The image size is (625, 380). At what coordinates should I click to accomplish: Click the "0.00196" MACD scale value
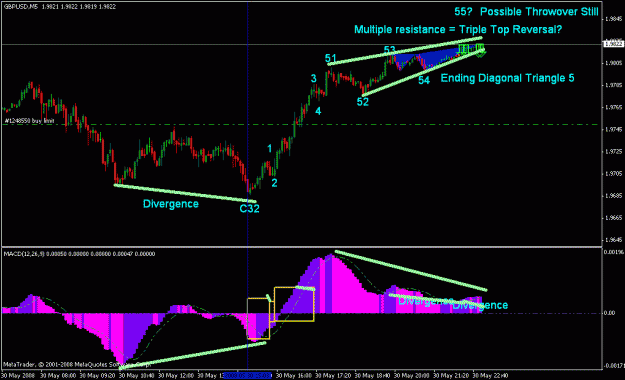click(614, 252)
